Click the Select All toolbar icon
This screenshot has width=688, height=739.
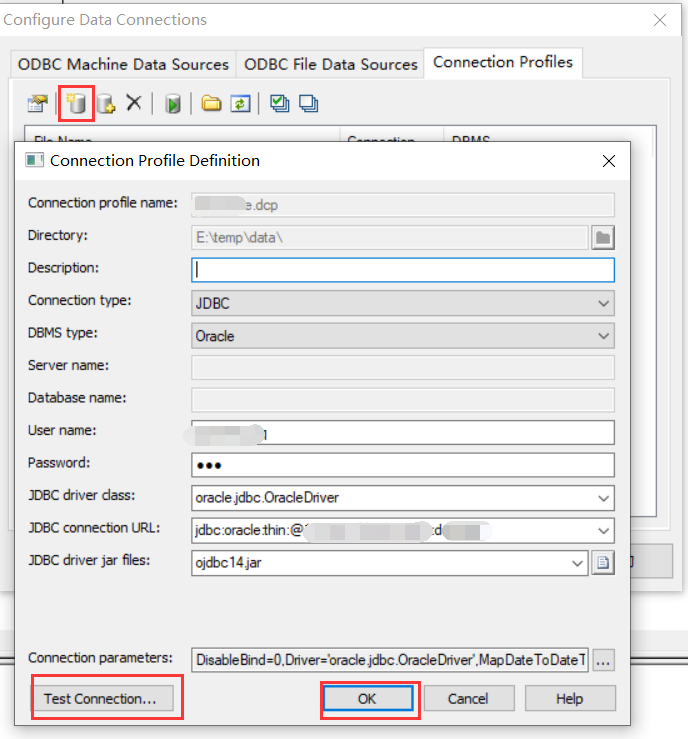[x=279, y=103]
